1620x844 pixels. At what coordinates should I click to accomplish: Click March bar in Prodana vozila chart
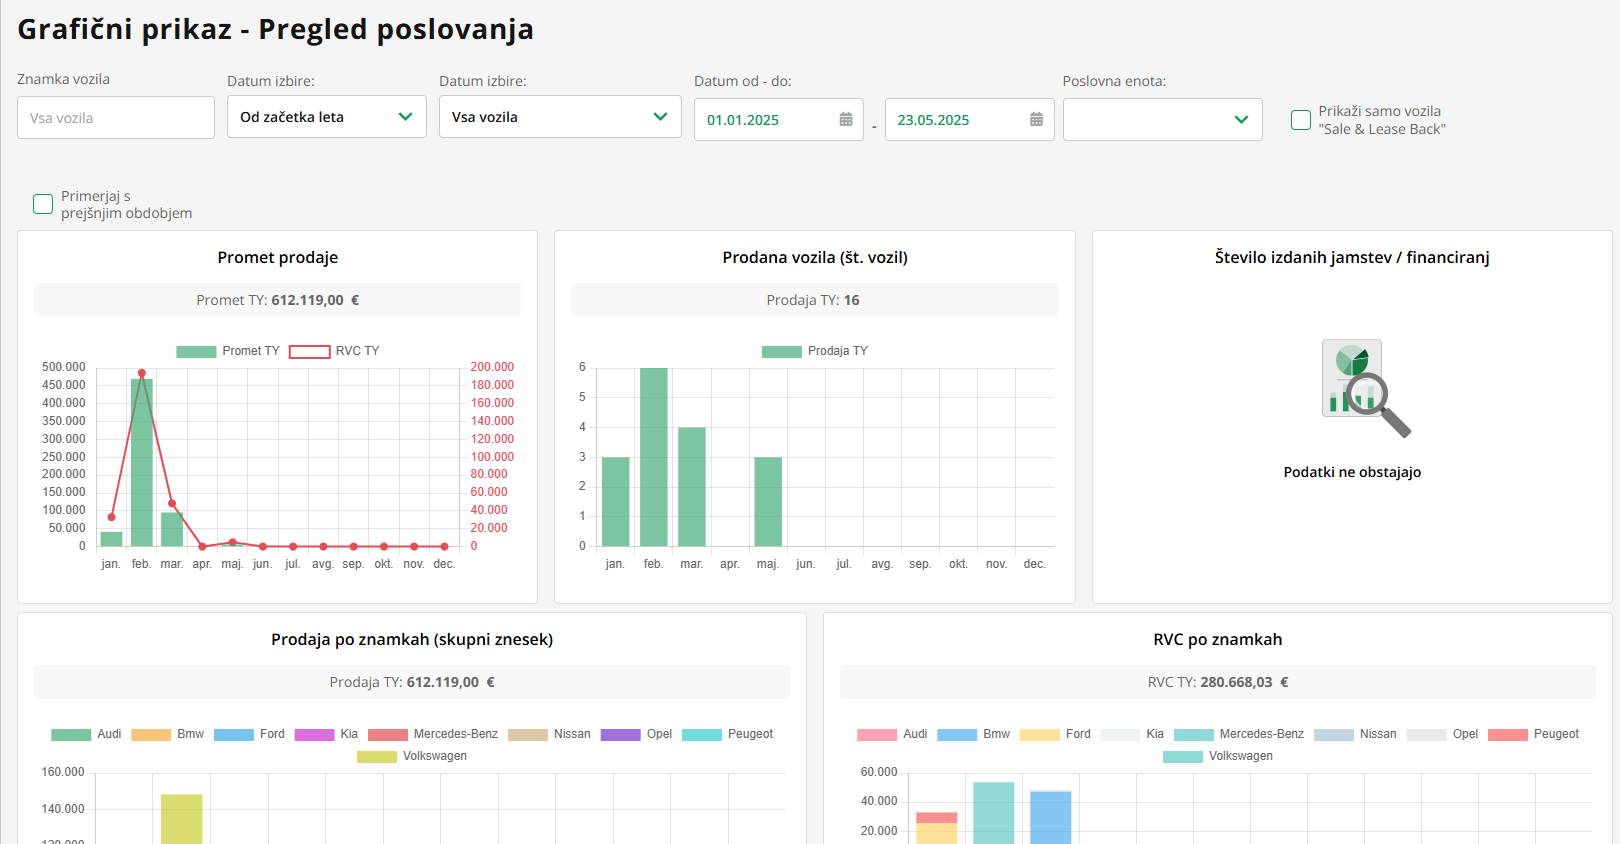[692, 487]
